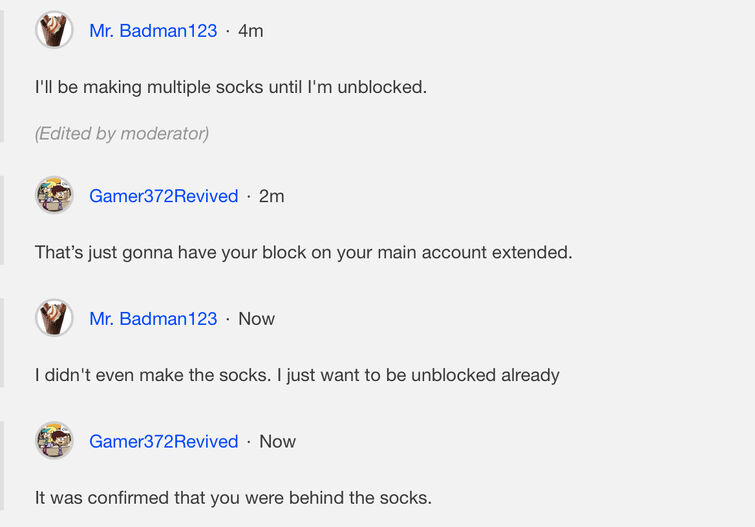Visit Gamer372Revived profile link on the 2m comment
This screenshot has width=755, height=527.
[x=164, y=196]
